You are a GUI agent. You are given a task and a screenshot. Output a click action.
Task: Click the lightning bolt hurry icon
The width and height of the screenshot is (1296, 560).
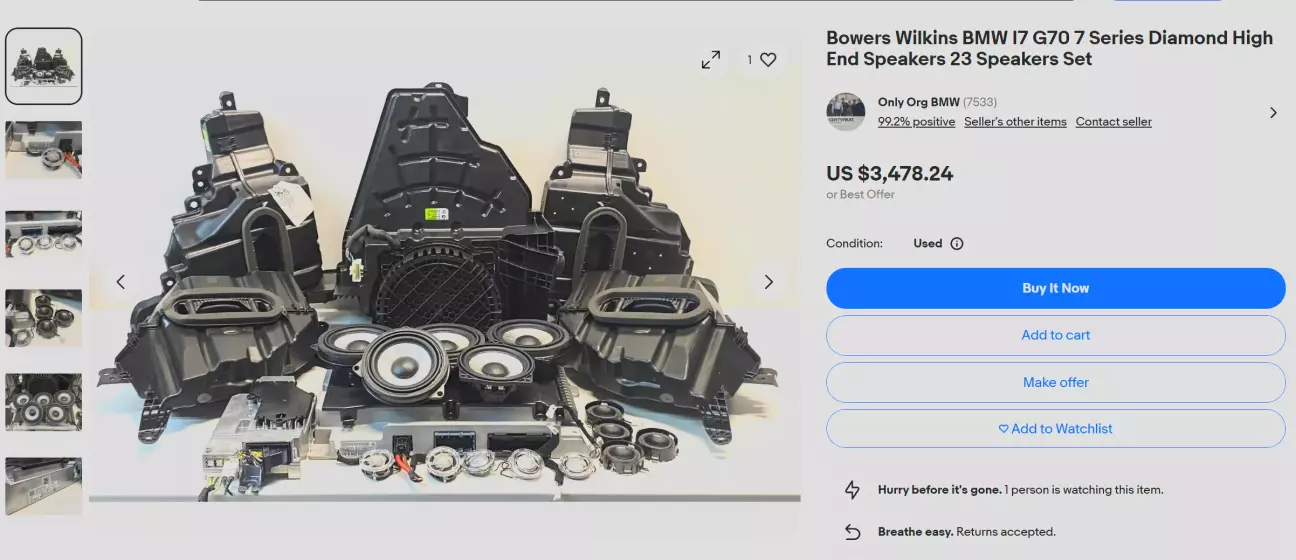[852, 490]
